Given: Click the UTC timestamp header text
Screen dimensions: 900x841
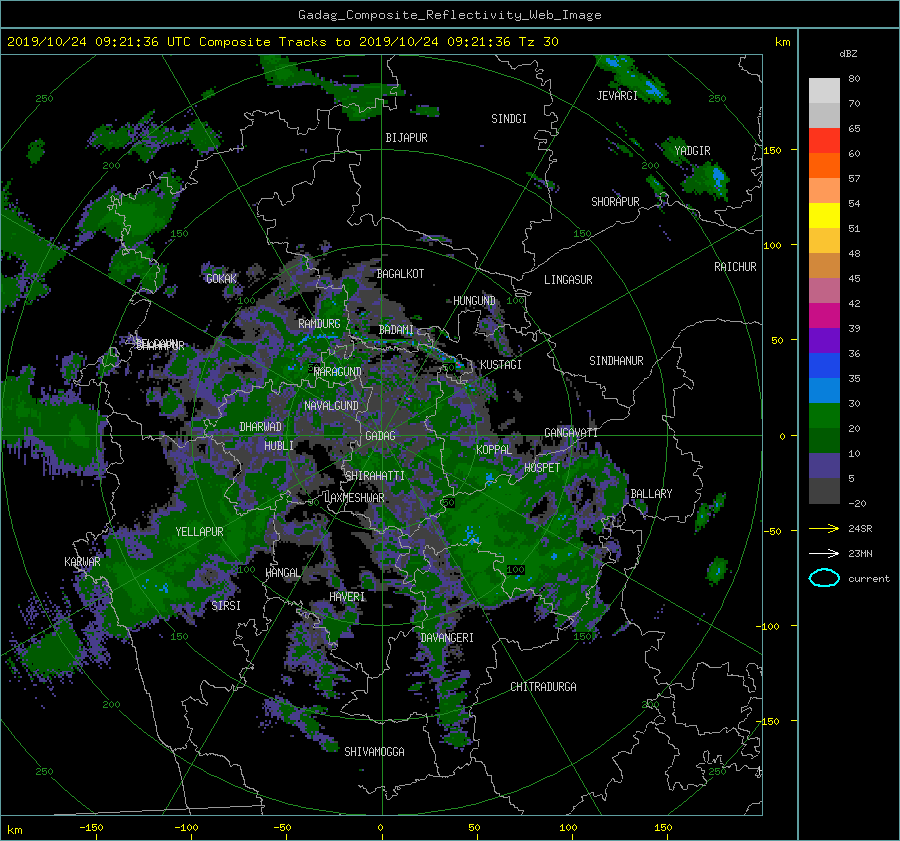Looking at the screenshot, I should [282, 42].
